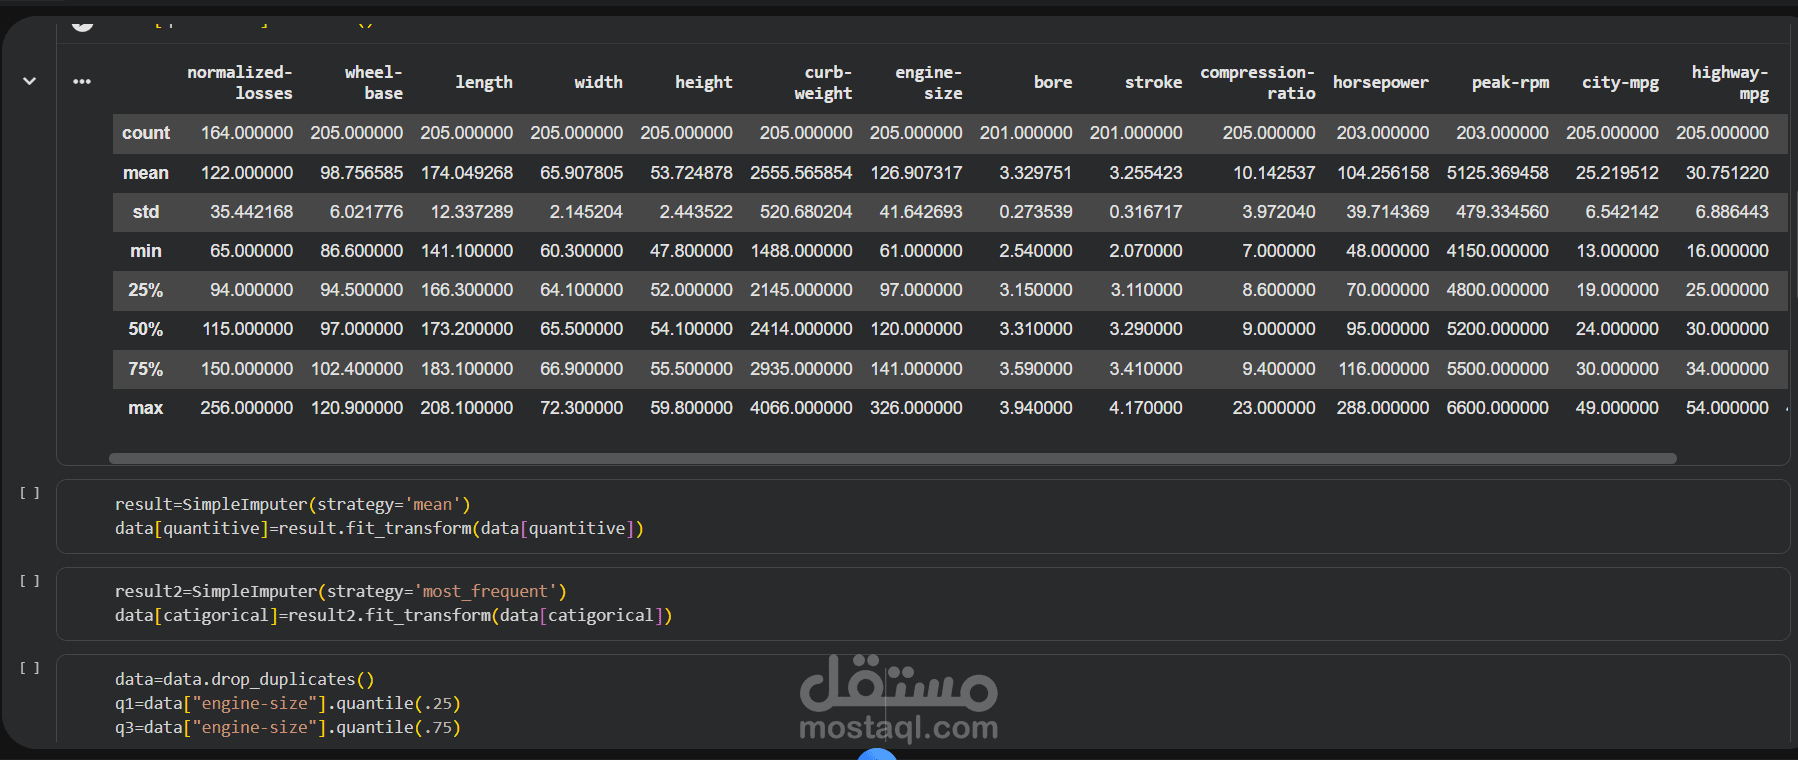Click the 120.900000 wheel-base max
This screenshot has width=1798, height=760.
(357, 408)
